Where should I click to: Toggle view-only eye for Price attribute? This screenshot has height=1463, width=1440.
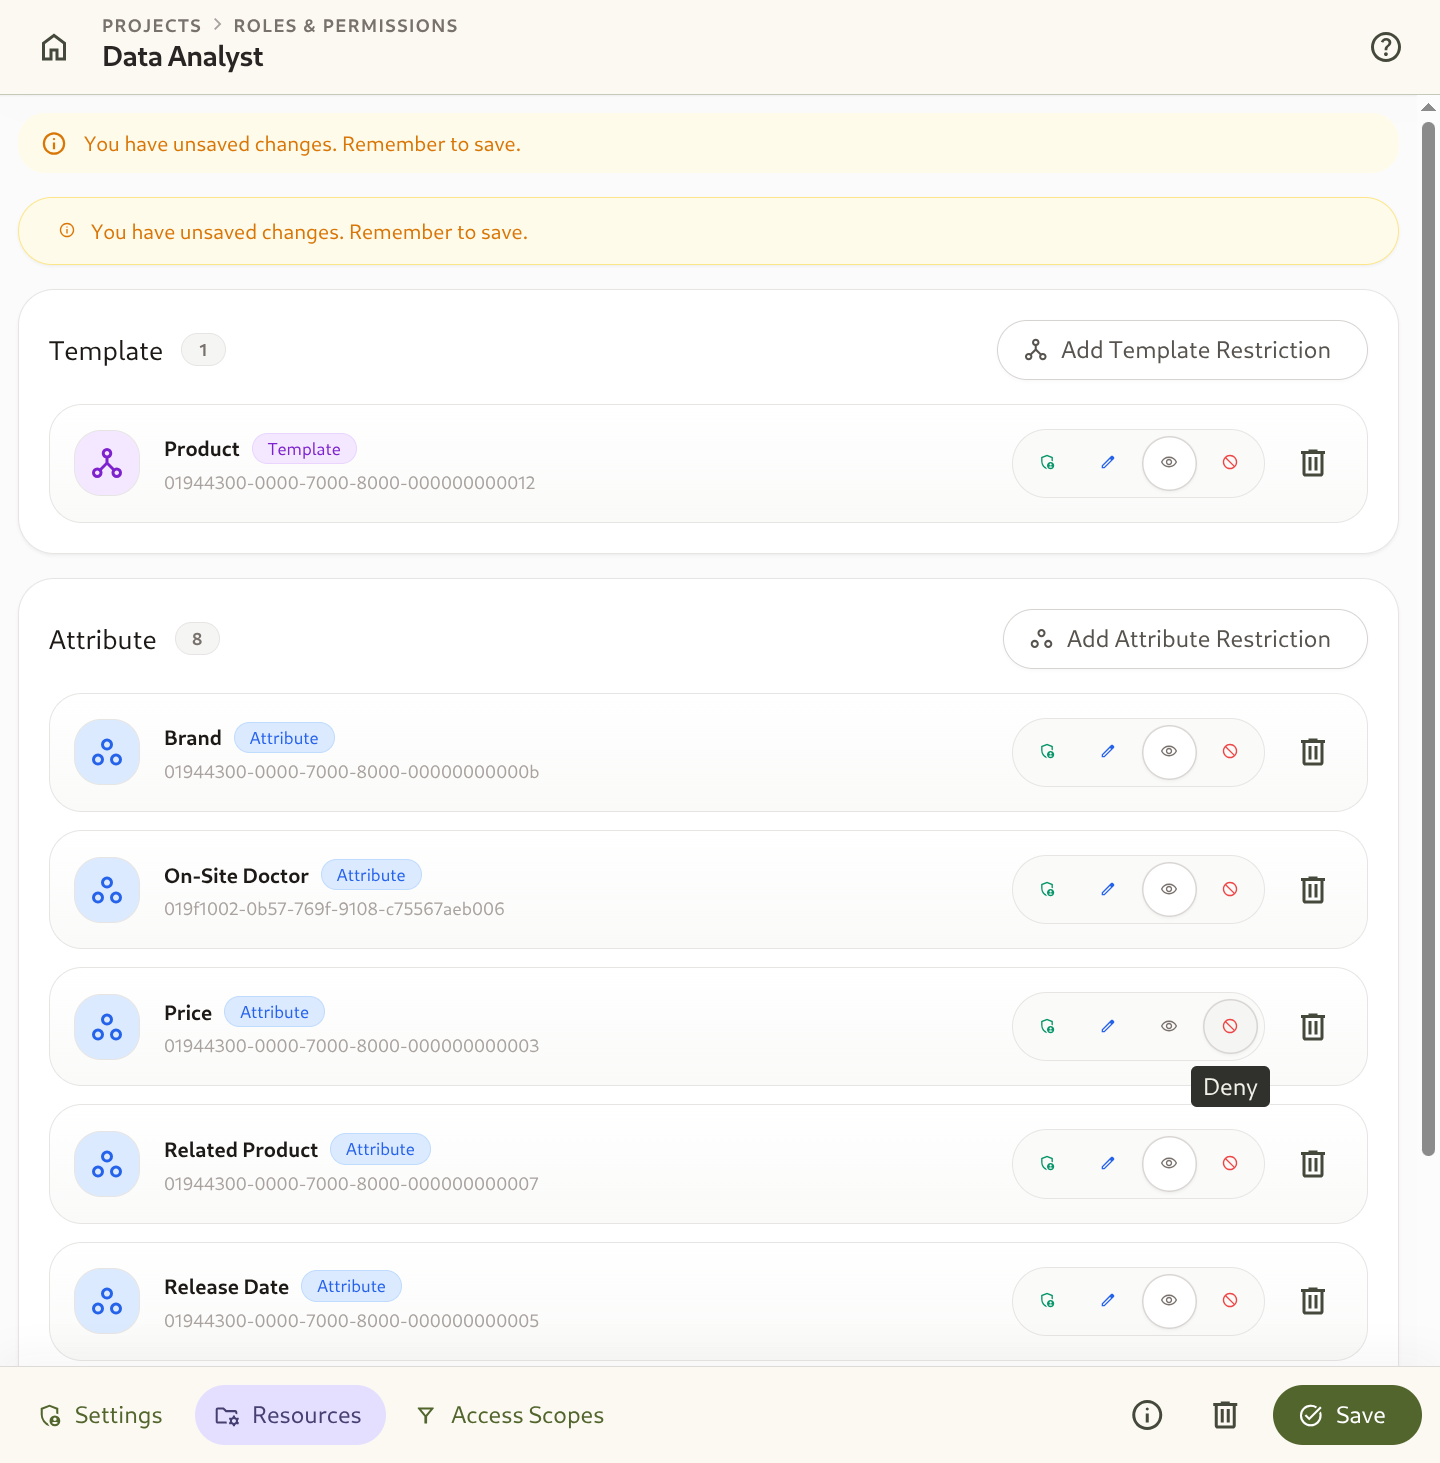pos(1169,1026)
